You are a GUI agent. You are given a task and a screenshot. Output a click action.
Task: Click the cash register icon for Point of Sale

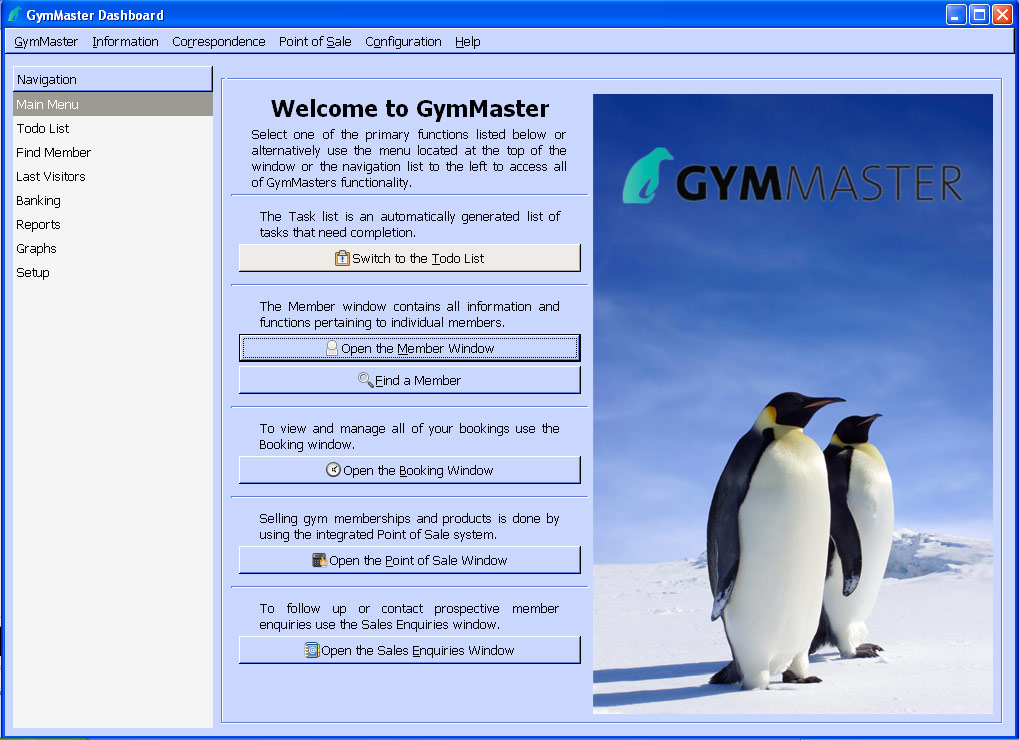coord(320,560)
